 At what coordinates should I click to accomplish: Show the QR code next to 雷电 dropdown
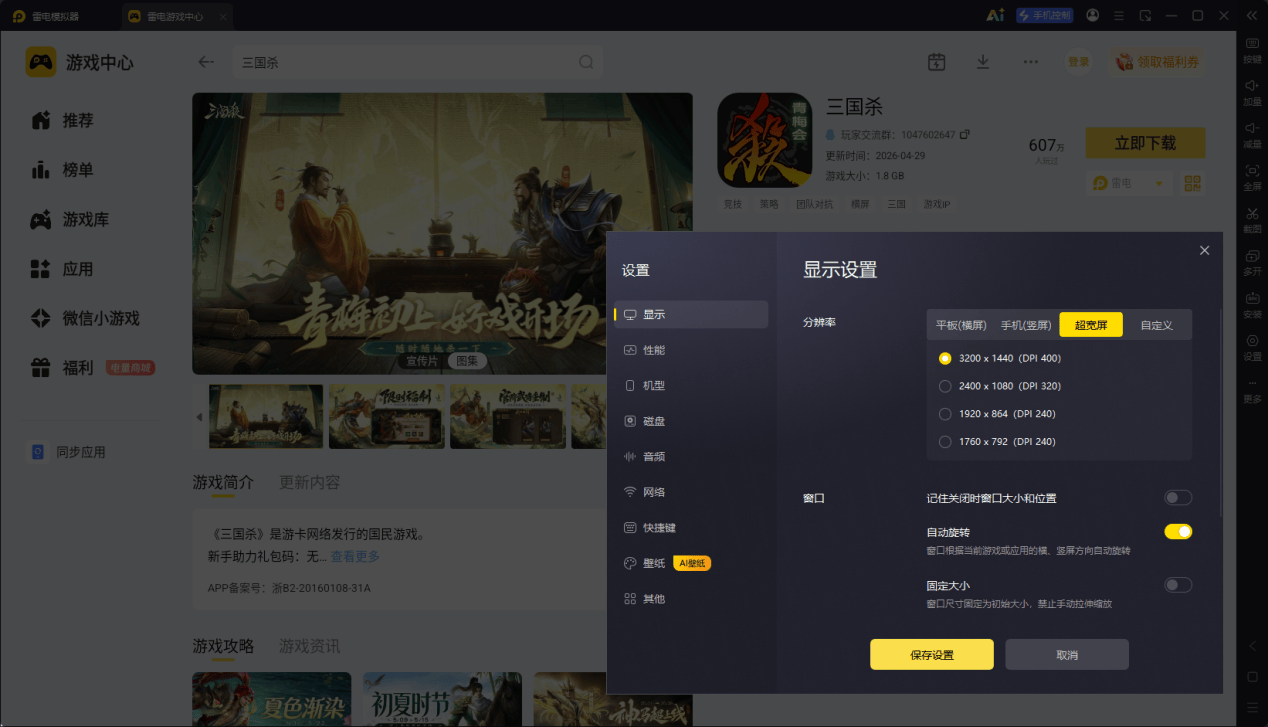click(x=1192, y=183)
